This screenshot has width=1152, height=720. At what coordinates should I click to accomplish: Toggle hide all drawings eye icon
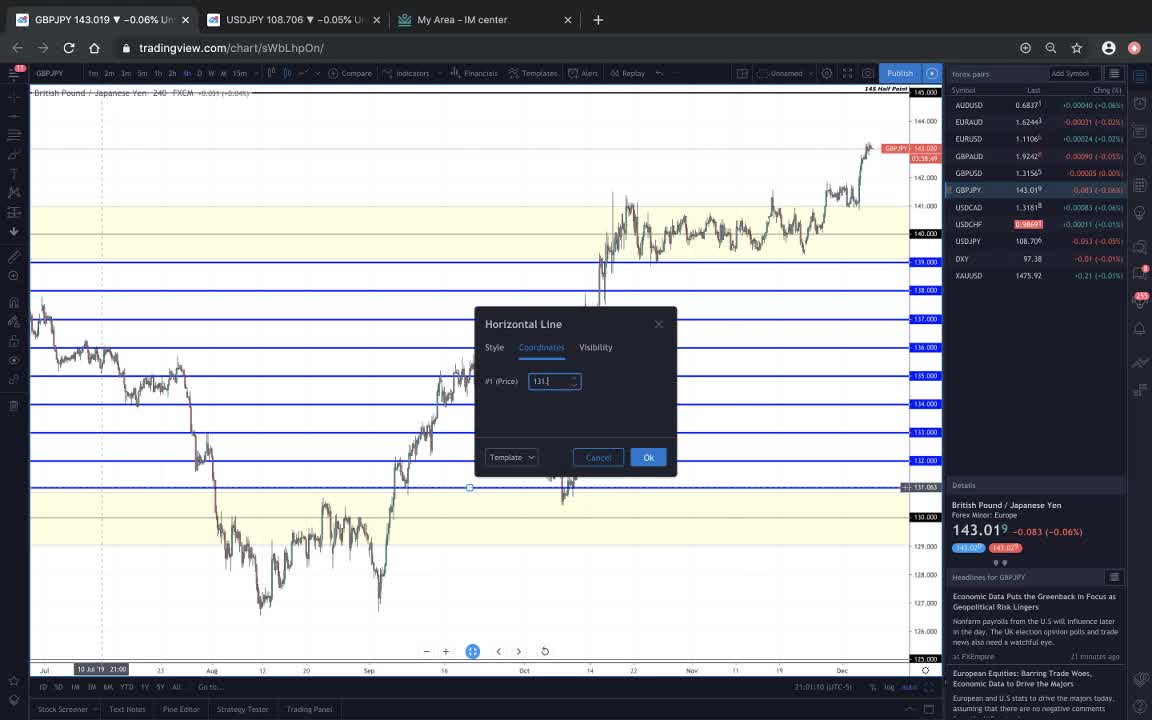coord(14,360)
